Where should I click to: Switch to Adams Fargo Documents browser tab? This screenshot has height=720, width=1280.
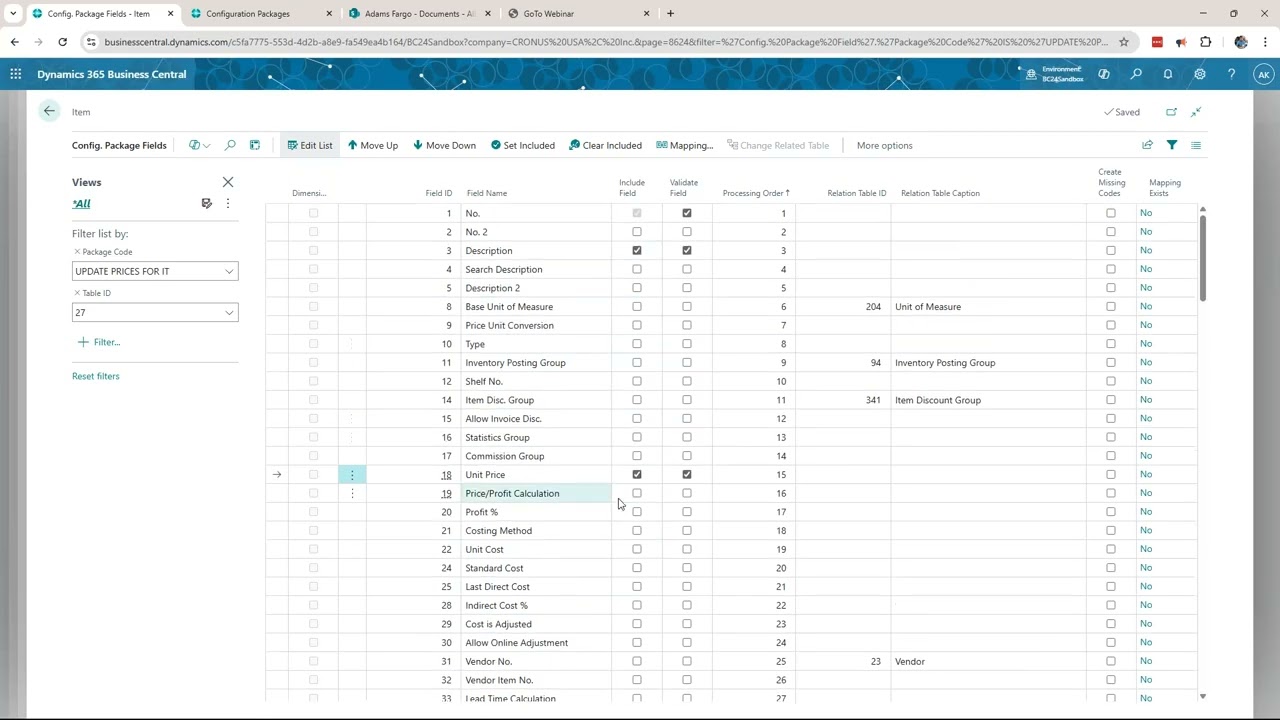point(418,13)
